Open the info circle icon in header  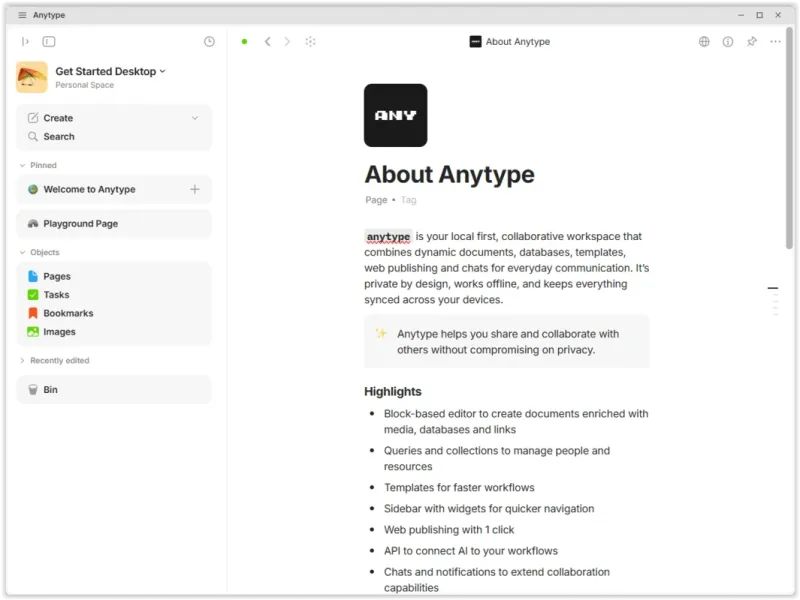click(x=728, y=41)
